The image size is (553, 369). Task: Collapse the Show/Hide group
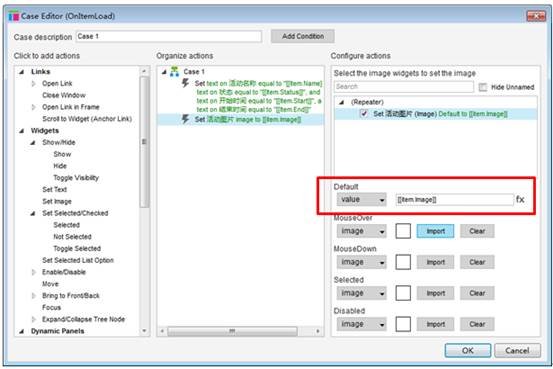[x=33, y=143]
